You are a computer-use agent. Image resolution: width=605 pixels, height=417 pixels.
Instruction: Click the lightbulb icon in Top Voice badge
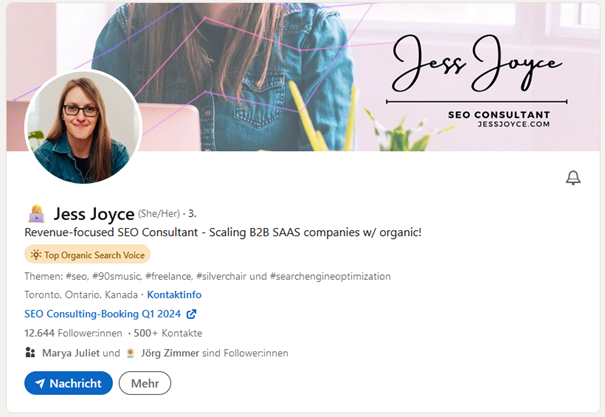tap(36, 255)
